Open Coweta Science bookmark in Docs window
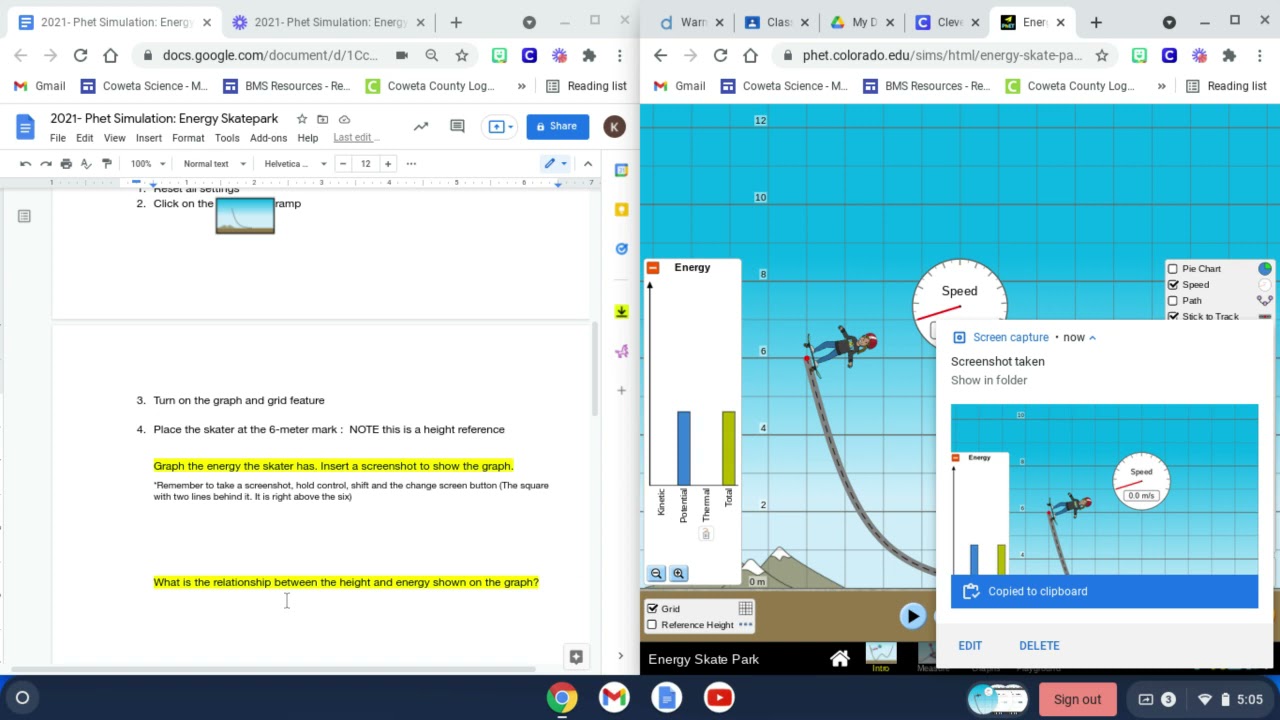Viewport: 1280px width, 720px height. [144, 86]
